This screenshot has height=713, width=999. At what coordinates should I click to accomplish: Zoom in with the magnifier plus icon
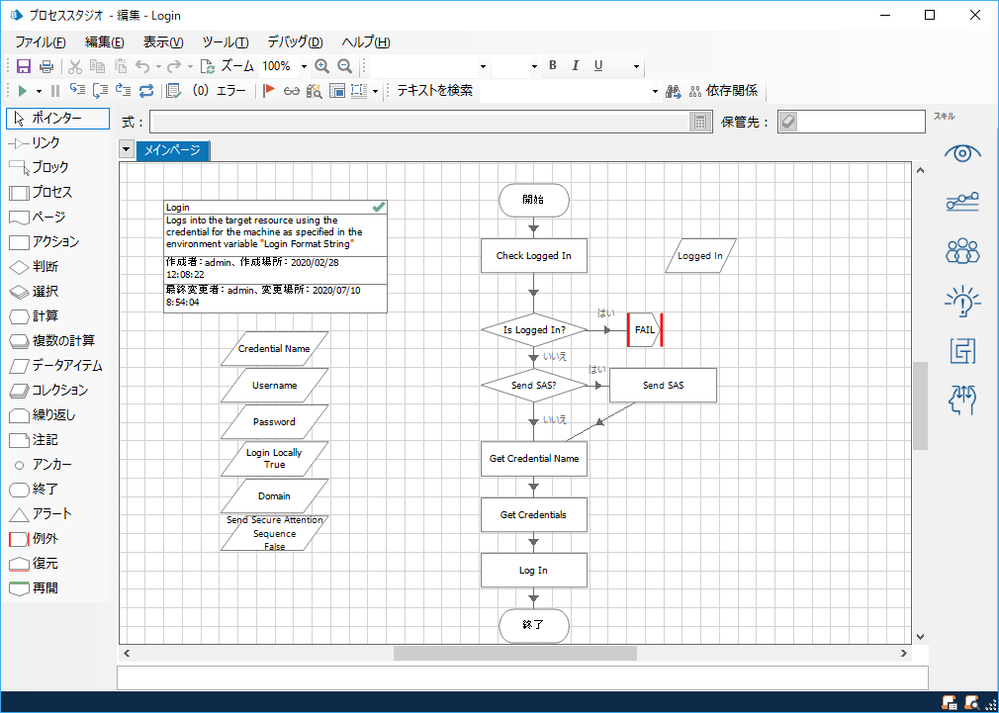pos(322,66)
